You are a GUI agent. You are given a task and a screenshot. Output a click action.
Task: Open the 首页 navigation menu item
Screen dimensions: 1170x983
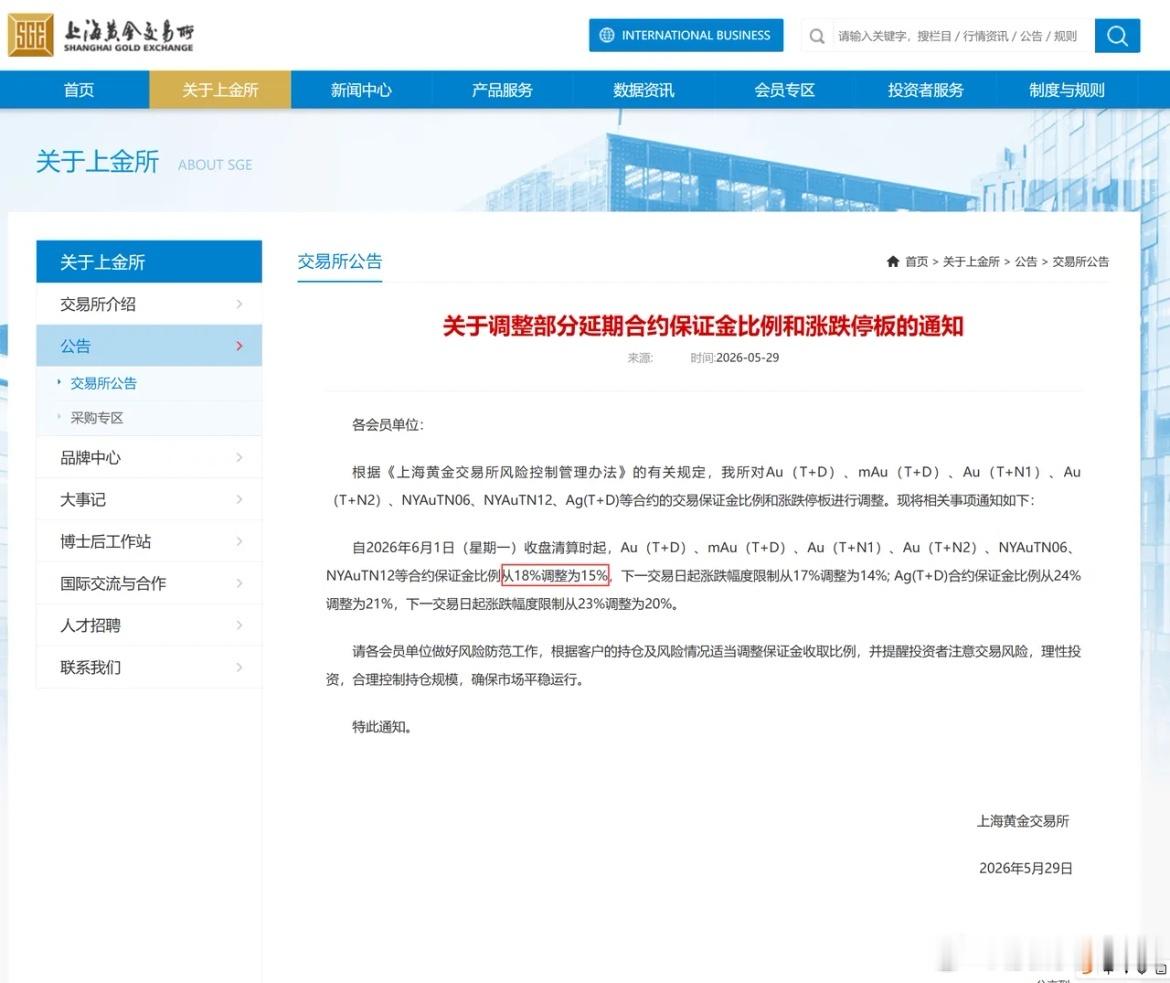78,90
